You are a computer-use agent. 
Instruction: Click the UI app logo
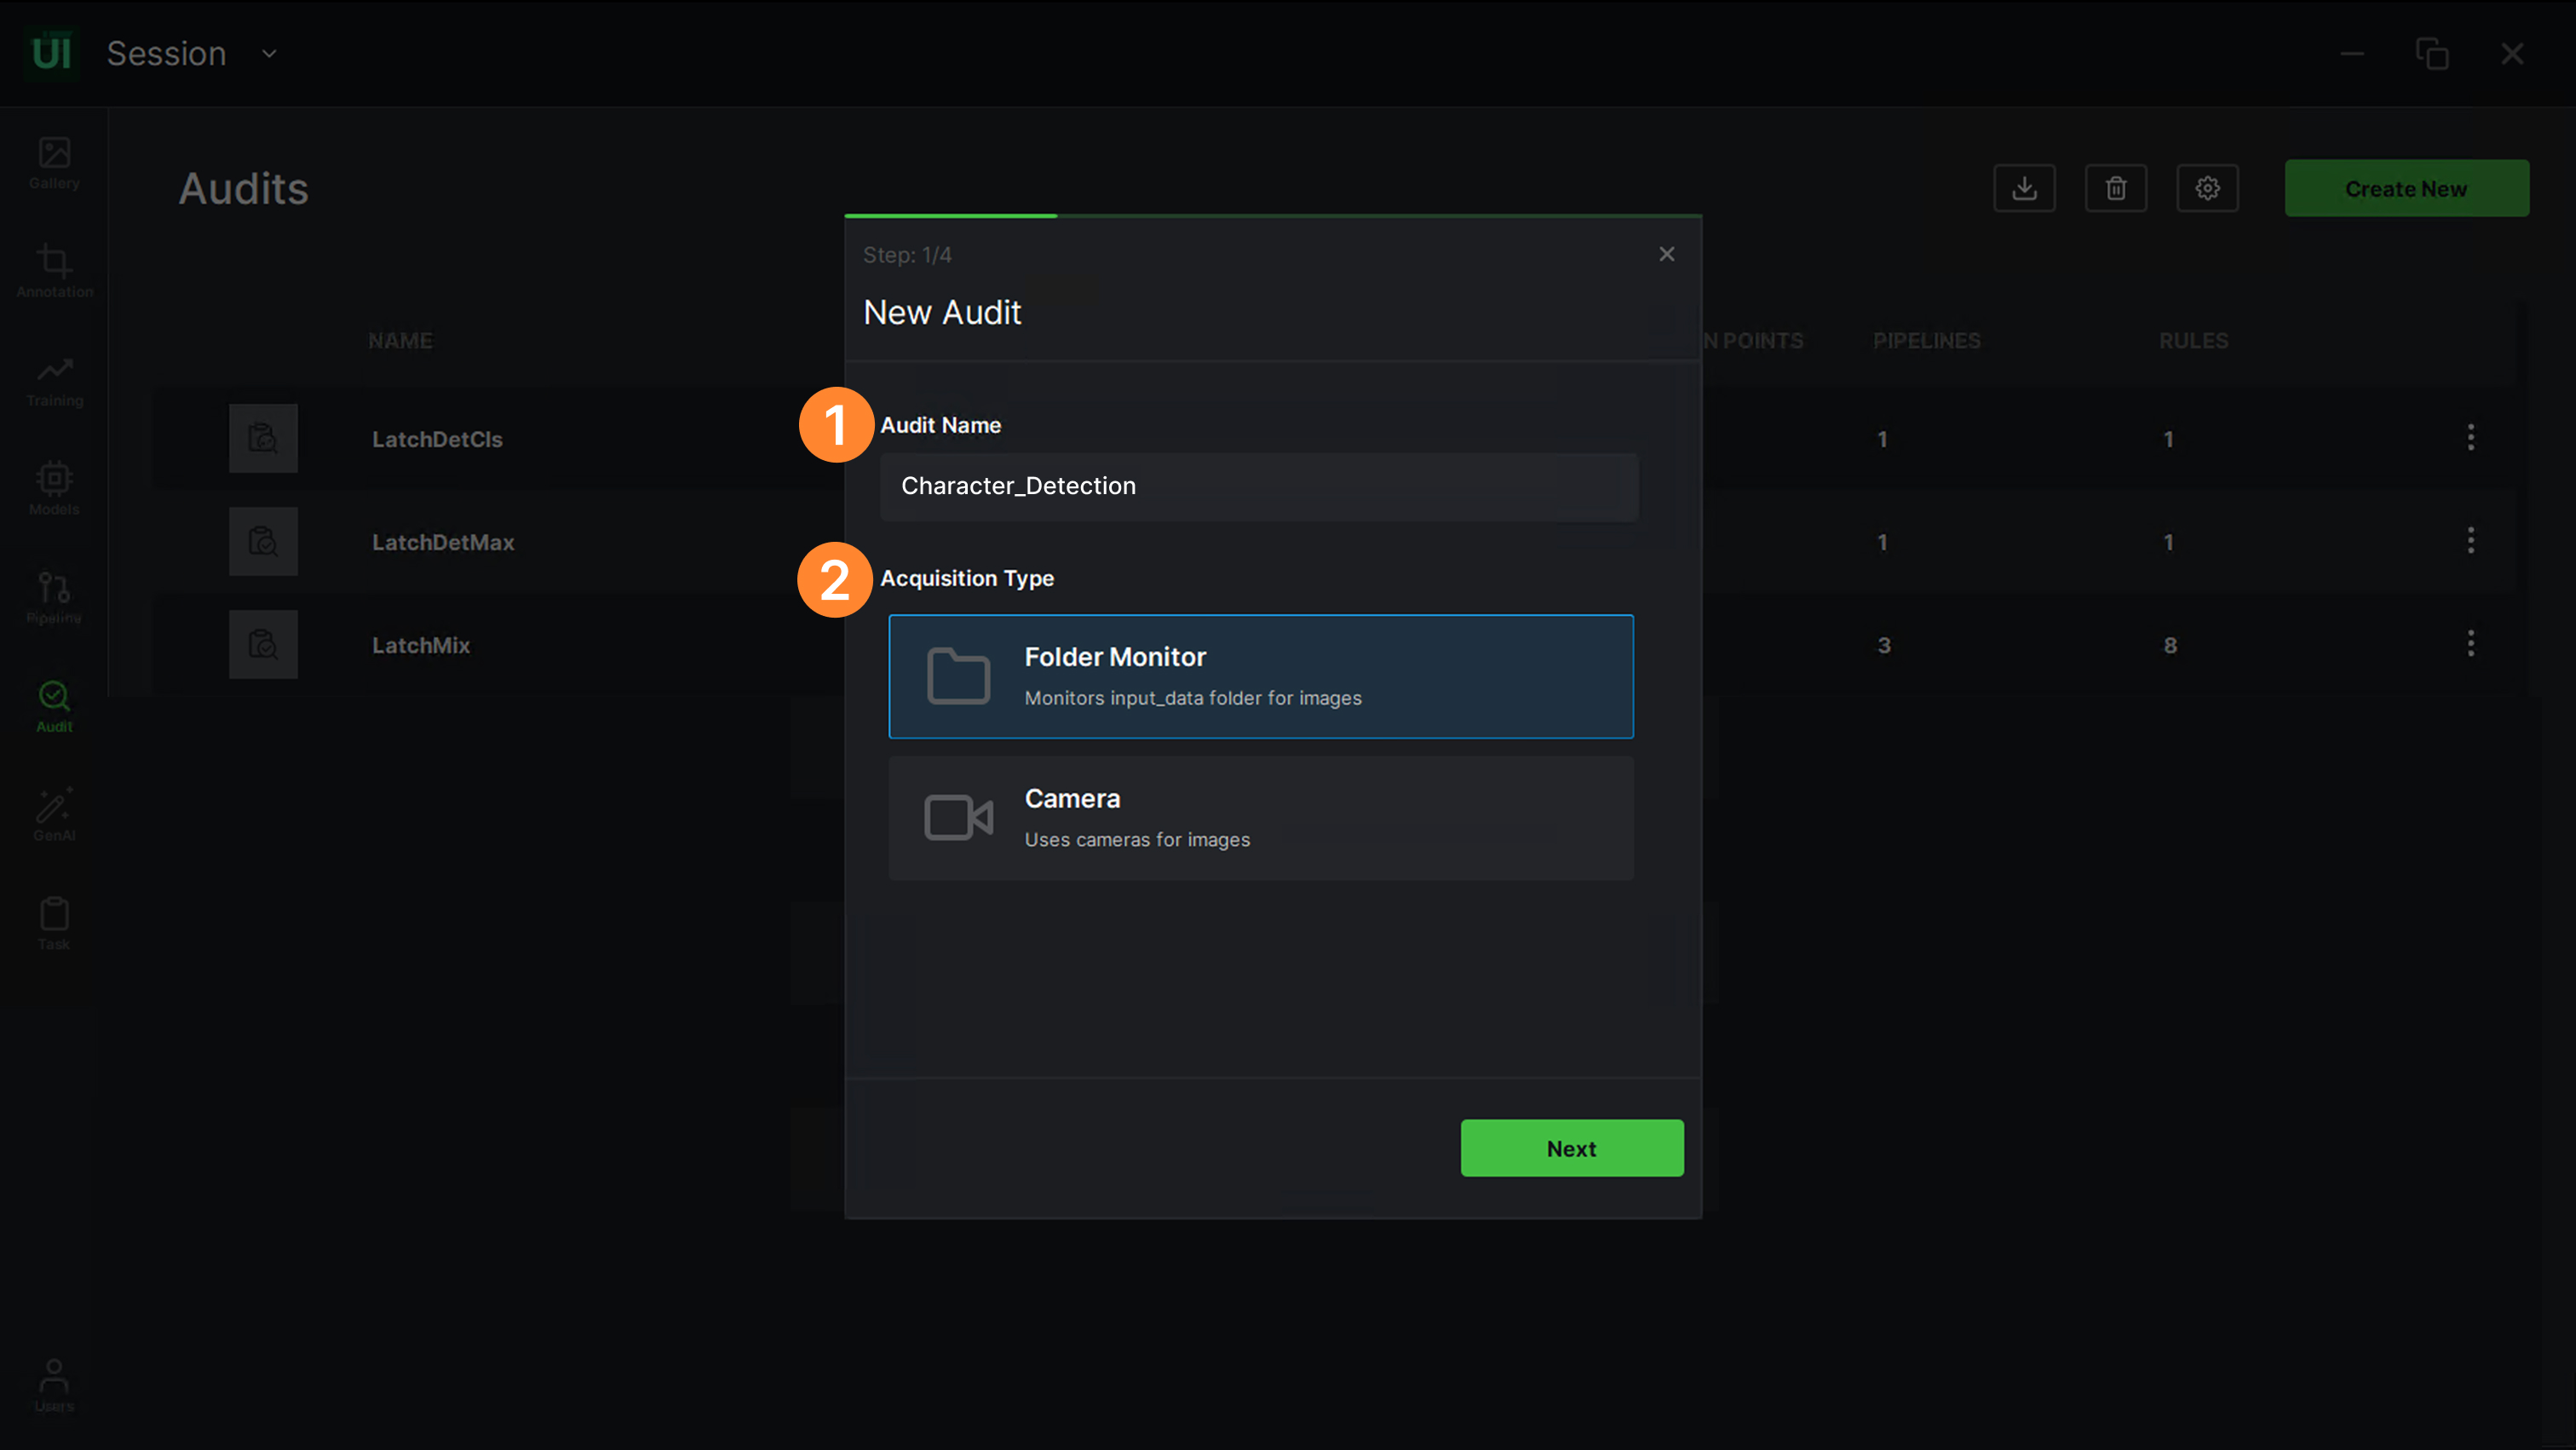pos(51,53)
